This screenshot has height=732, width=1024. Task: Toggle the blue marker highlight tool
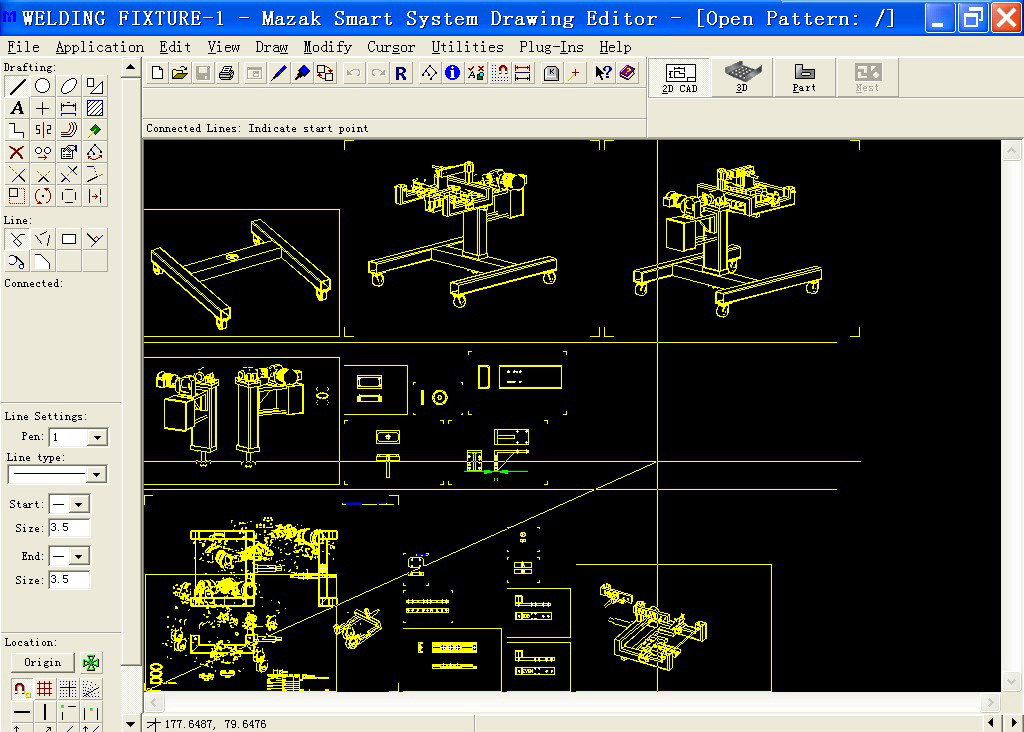[x=302, y=73]
